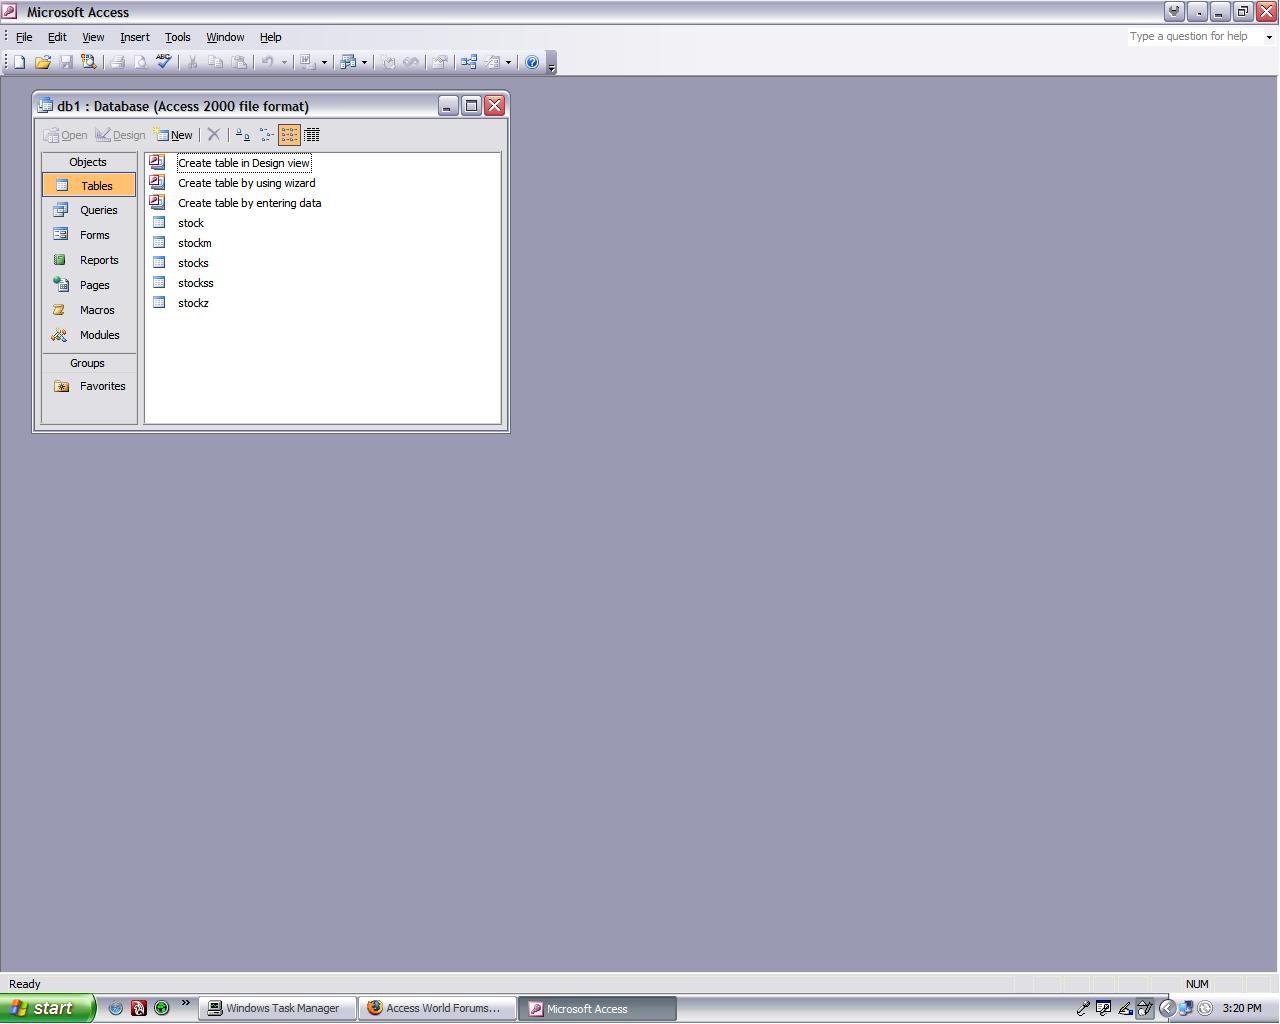Open the Toolbar Options arrow at toolbar end
The image size is (1280, 1024).
tap(551, 63)
